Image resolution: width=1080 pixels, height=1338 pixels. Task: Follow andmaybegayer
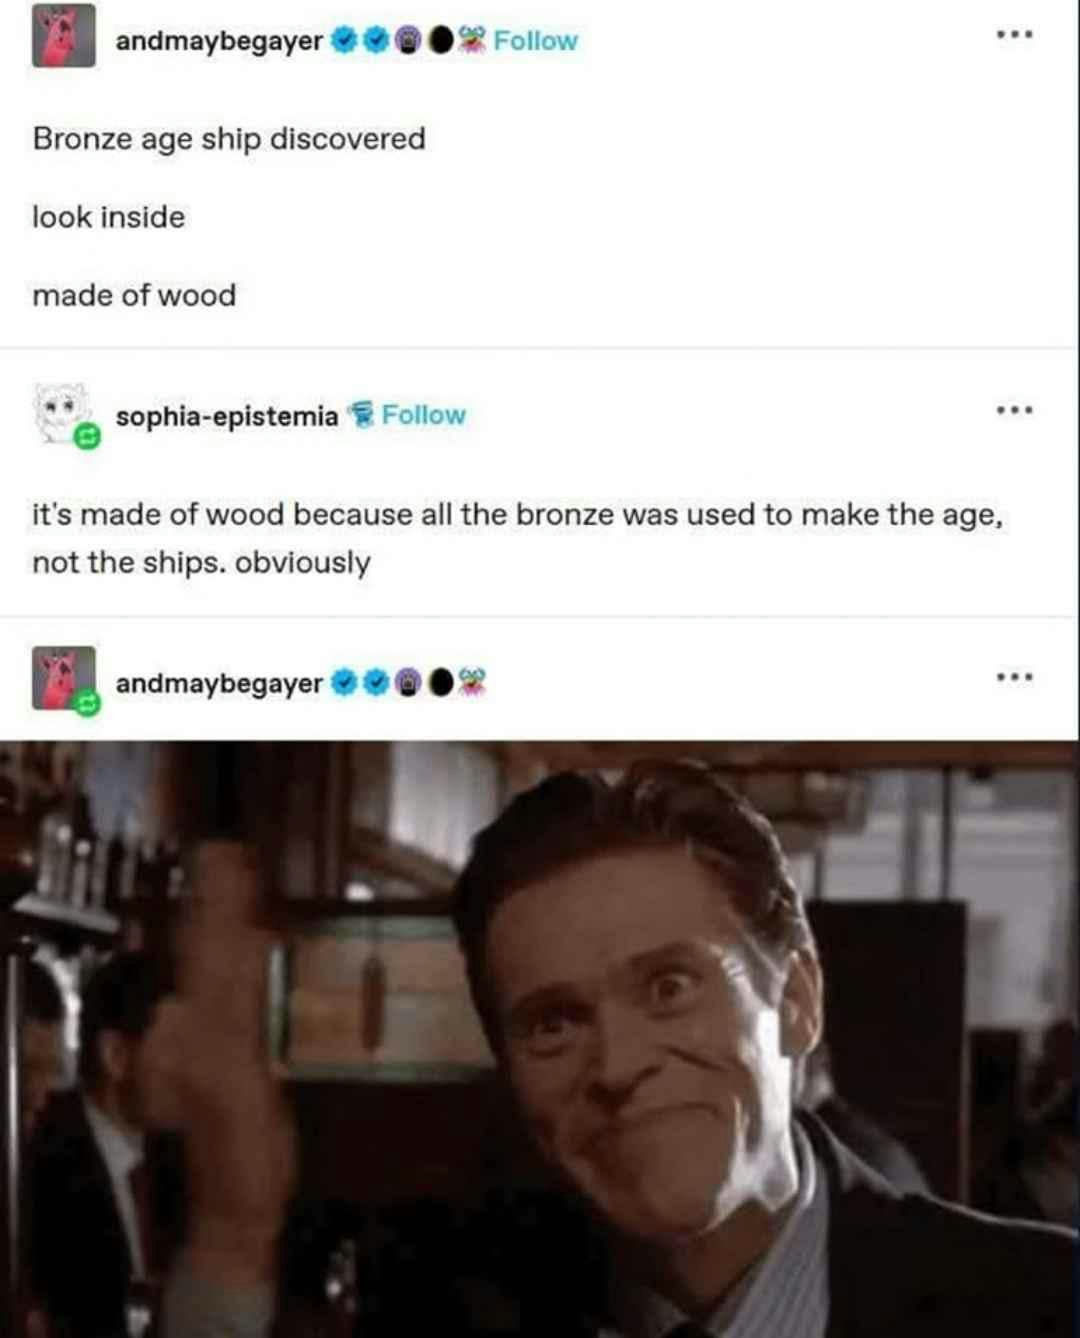pos(536,41)
